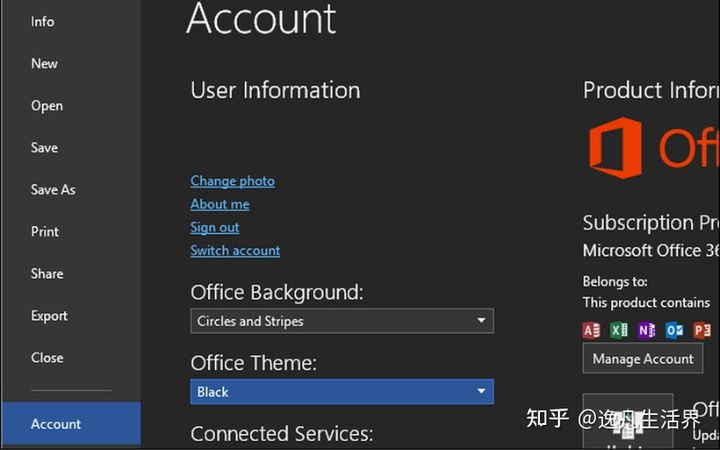Screen dimensions: 720x450
Task: Click the PowerPoint app icon
Action: 702,330
